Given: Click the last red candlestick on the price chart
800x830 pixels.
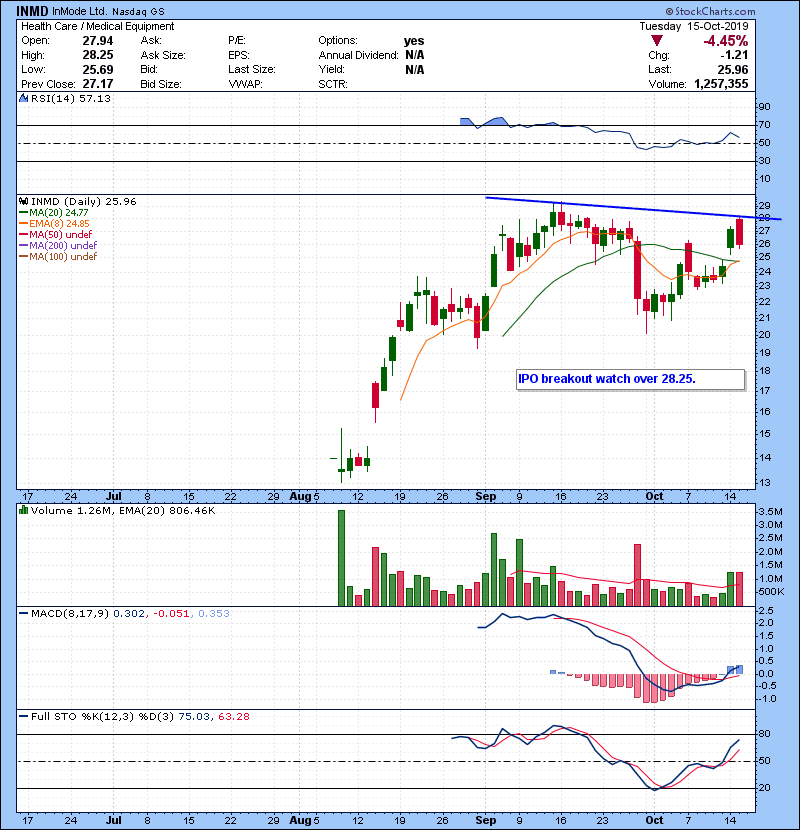Looking at the screenshot, I should (739, 232).
